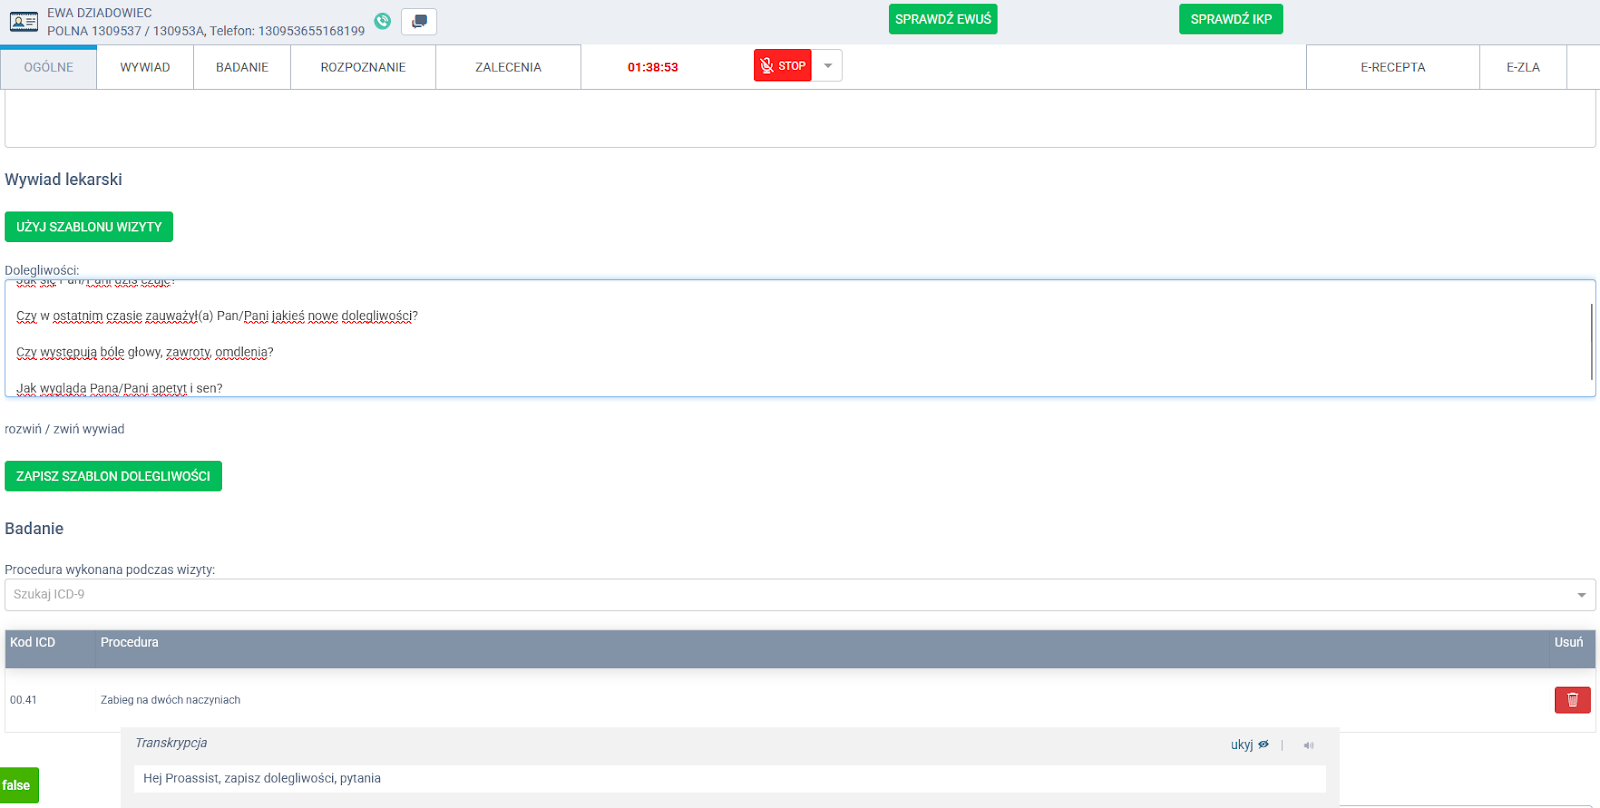
Task: Open the chat messages icon button
Action: coord(419,21)
